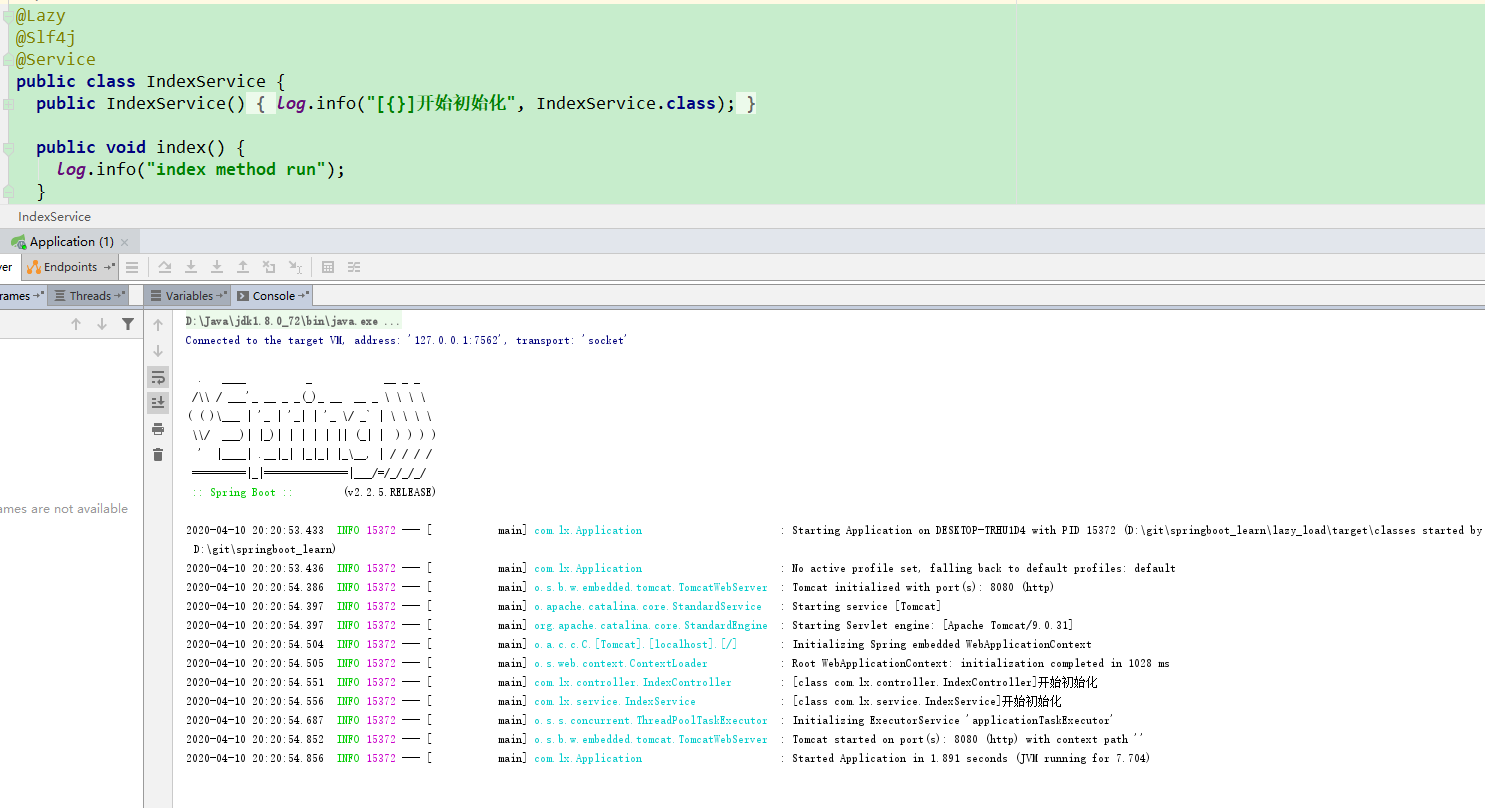
Task: Click the frames filter funnel icon
Action: click(128, 324)
